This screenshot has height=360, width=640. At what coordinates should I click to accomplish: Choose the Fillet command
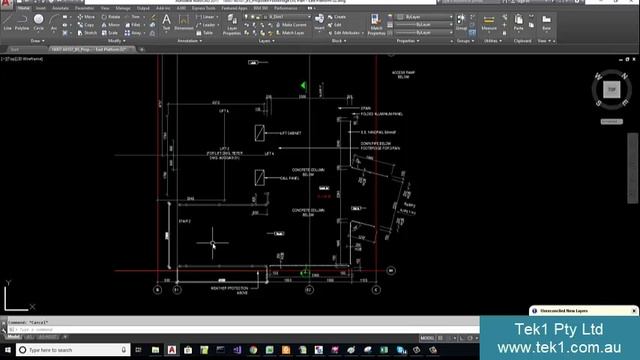[x=133, y=25]
